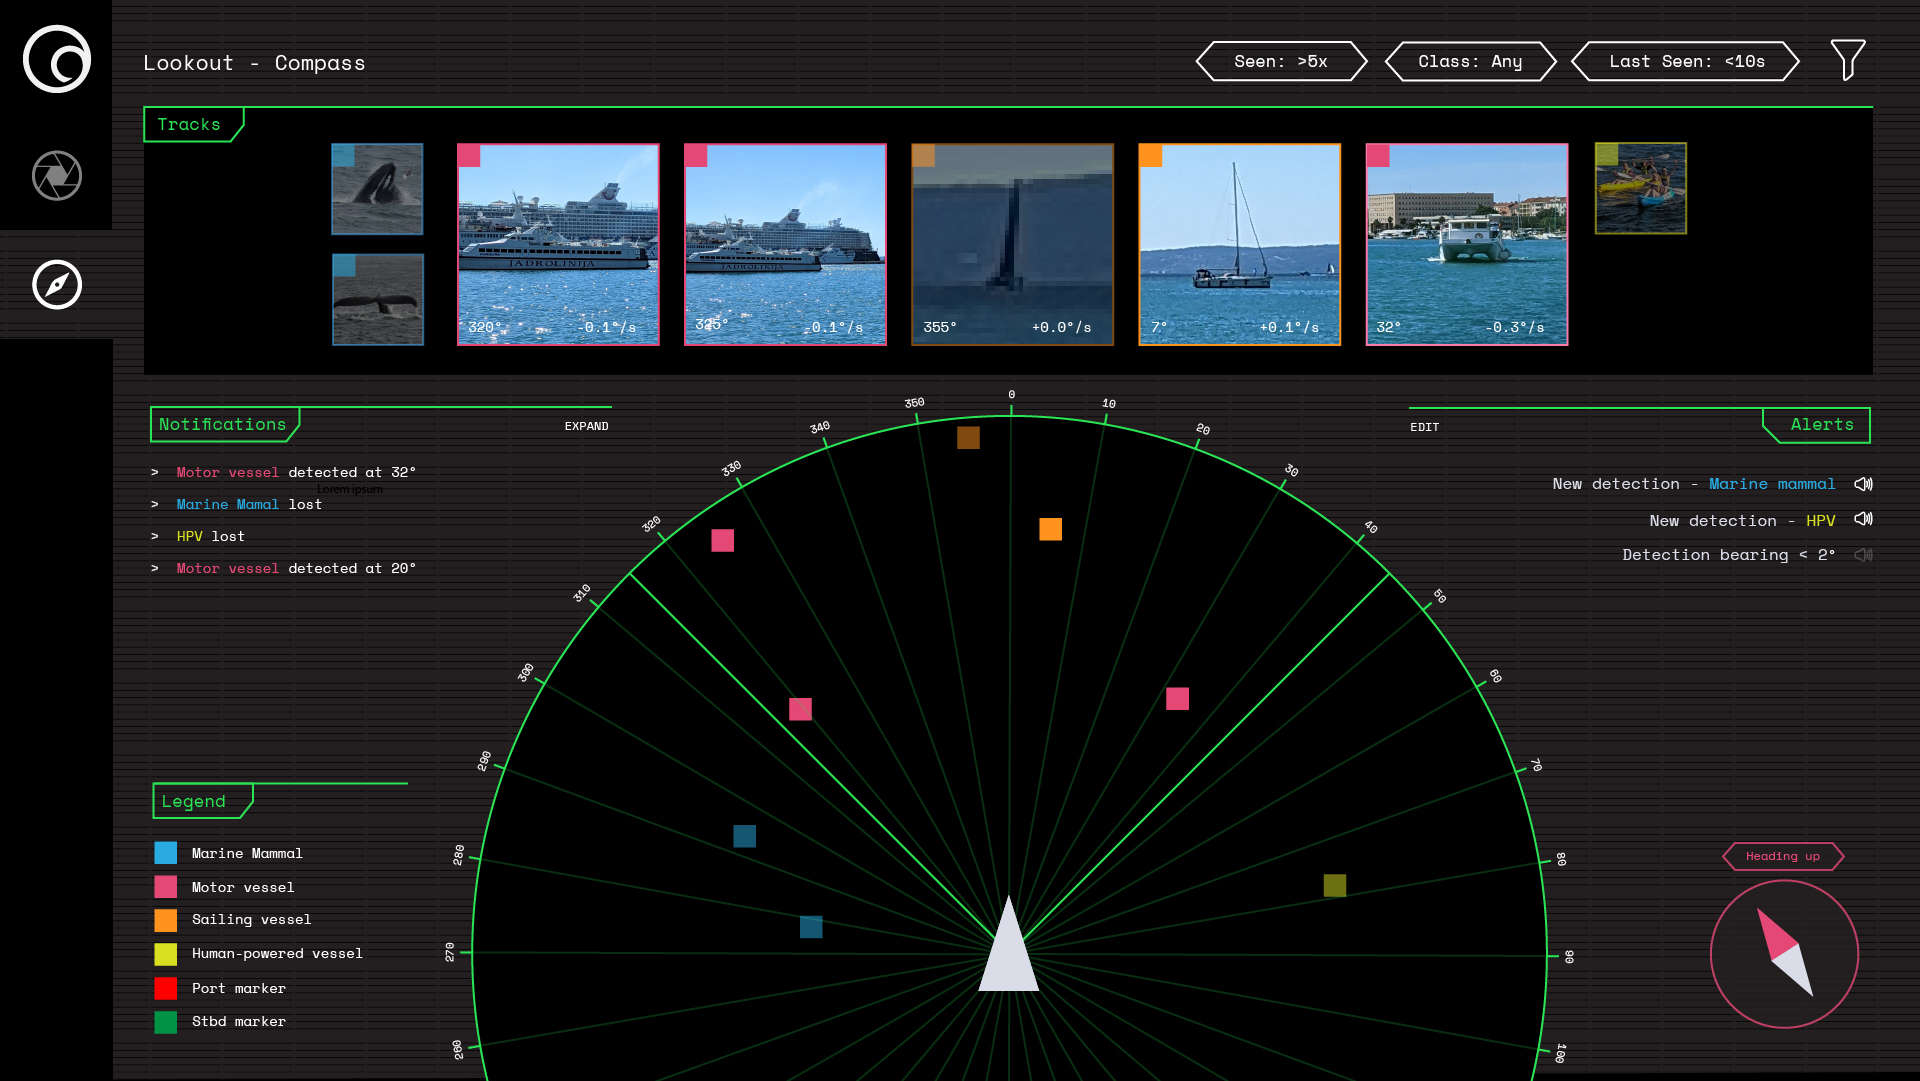Toggle sound for Marine mammal alert
The height and width of the screenshot is (1081, 1920).
[1863, 484]
